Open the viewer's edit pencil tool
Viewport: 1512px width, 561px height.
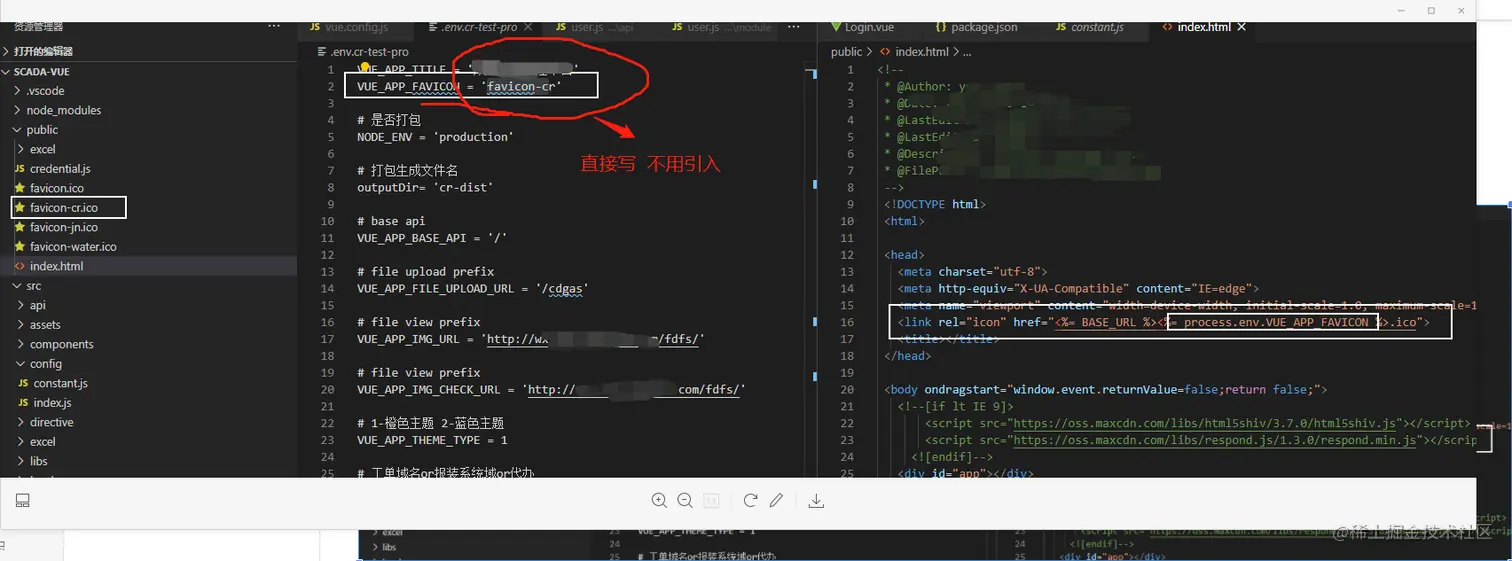776,500
